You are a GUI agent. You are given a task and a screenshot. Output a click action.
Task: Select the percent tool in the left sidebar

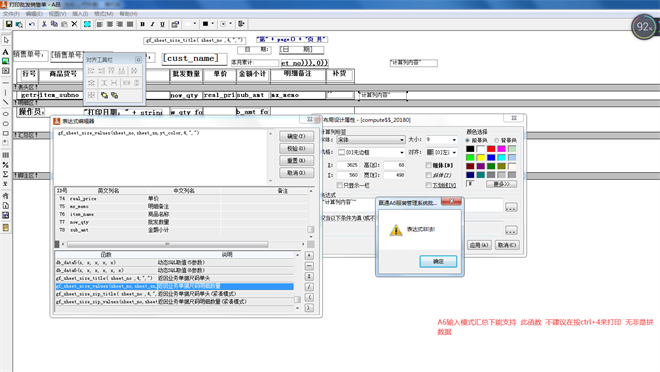point(5,165)
